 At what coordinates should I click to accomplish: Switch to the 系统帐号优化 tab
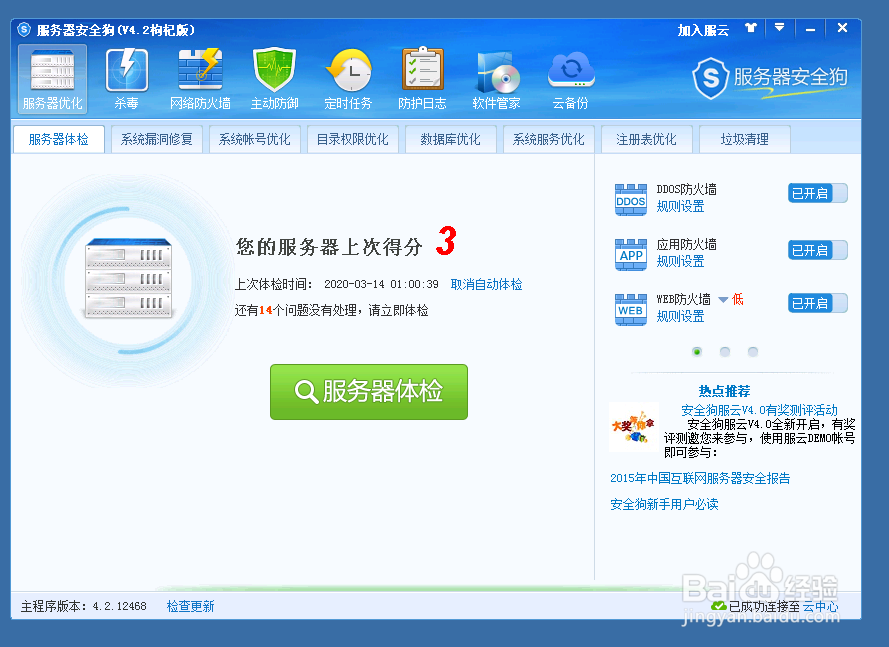(x=255, y=139)
